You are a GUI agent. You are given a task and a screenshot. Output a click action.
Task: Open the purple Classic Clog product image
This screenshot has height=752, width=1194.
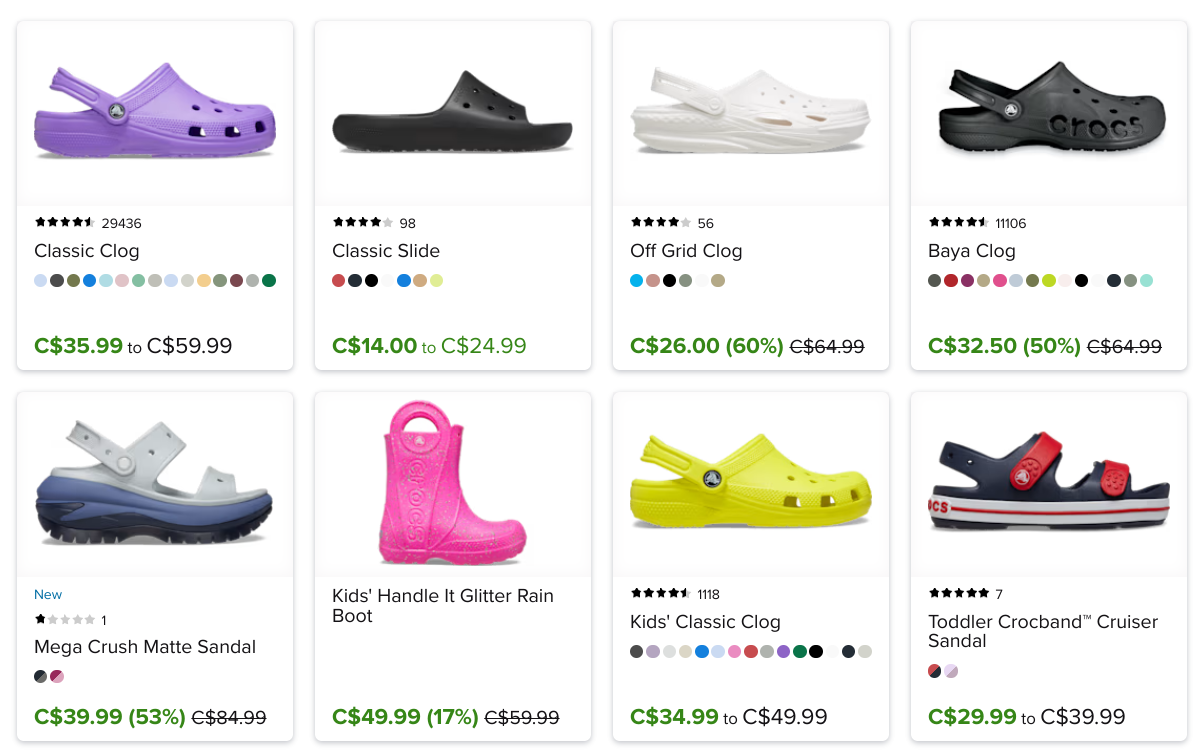click(x=155, y=112)
